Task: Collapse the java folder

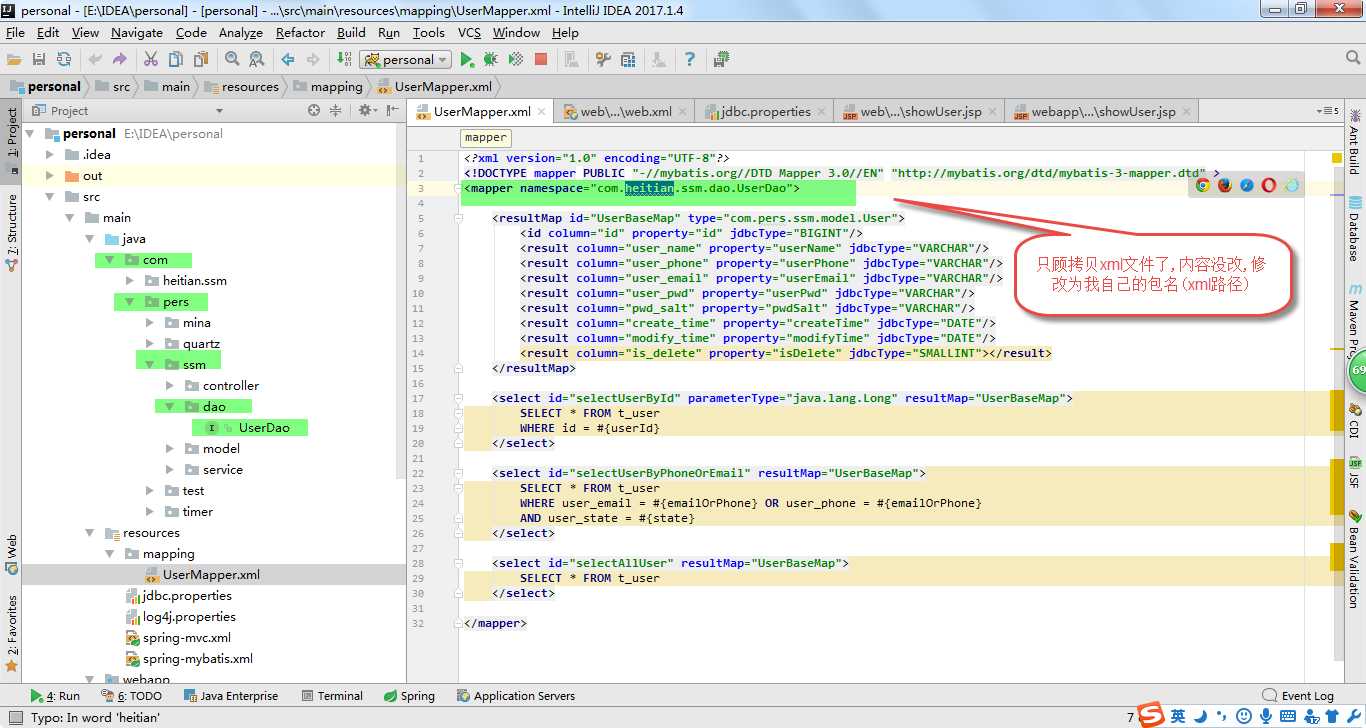Action: (x=90, y=239)
